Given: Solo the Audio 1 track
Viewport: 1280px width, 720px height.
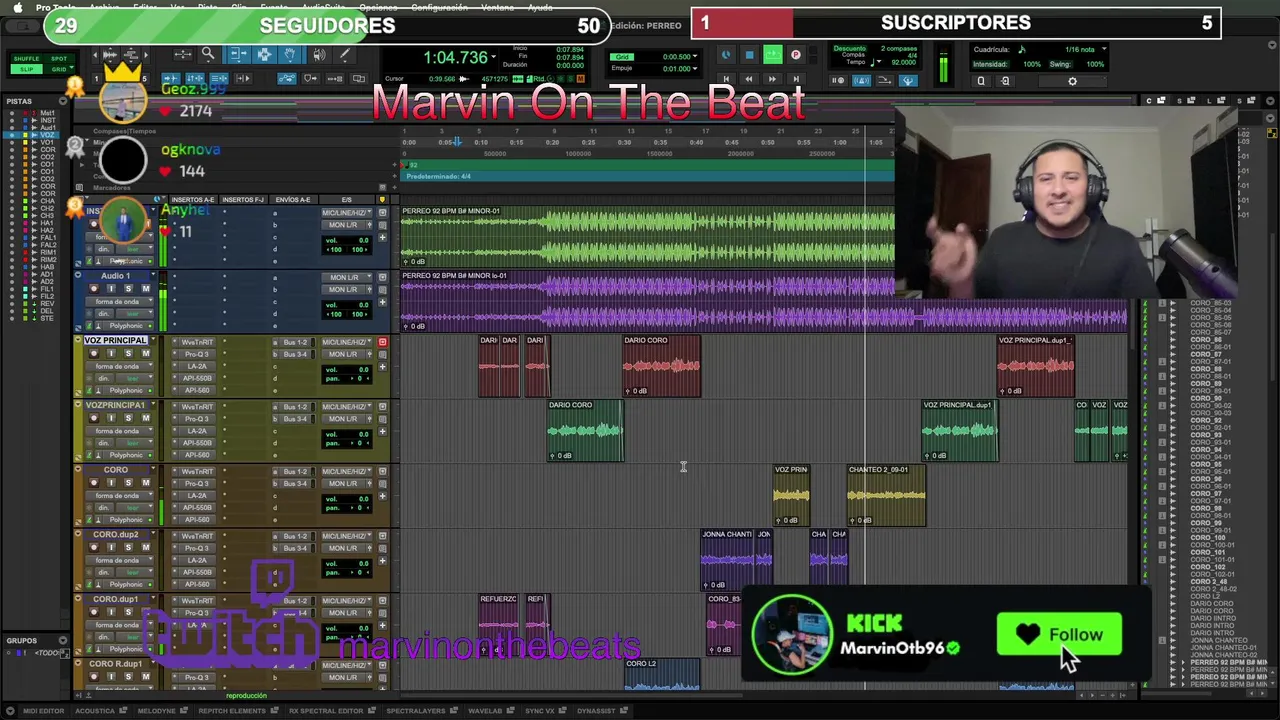Looking at the screenshot, I should pyautogui.click(x=128, y=289).
